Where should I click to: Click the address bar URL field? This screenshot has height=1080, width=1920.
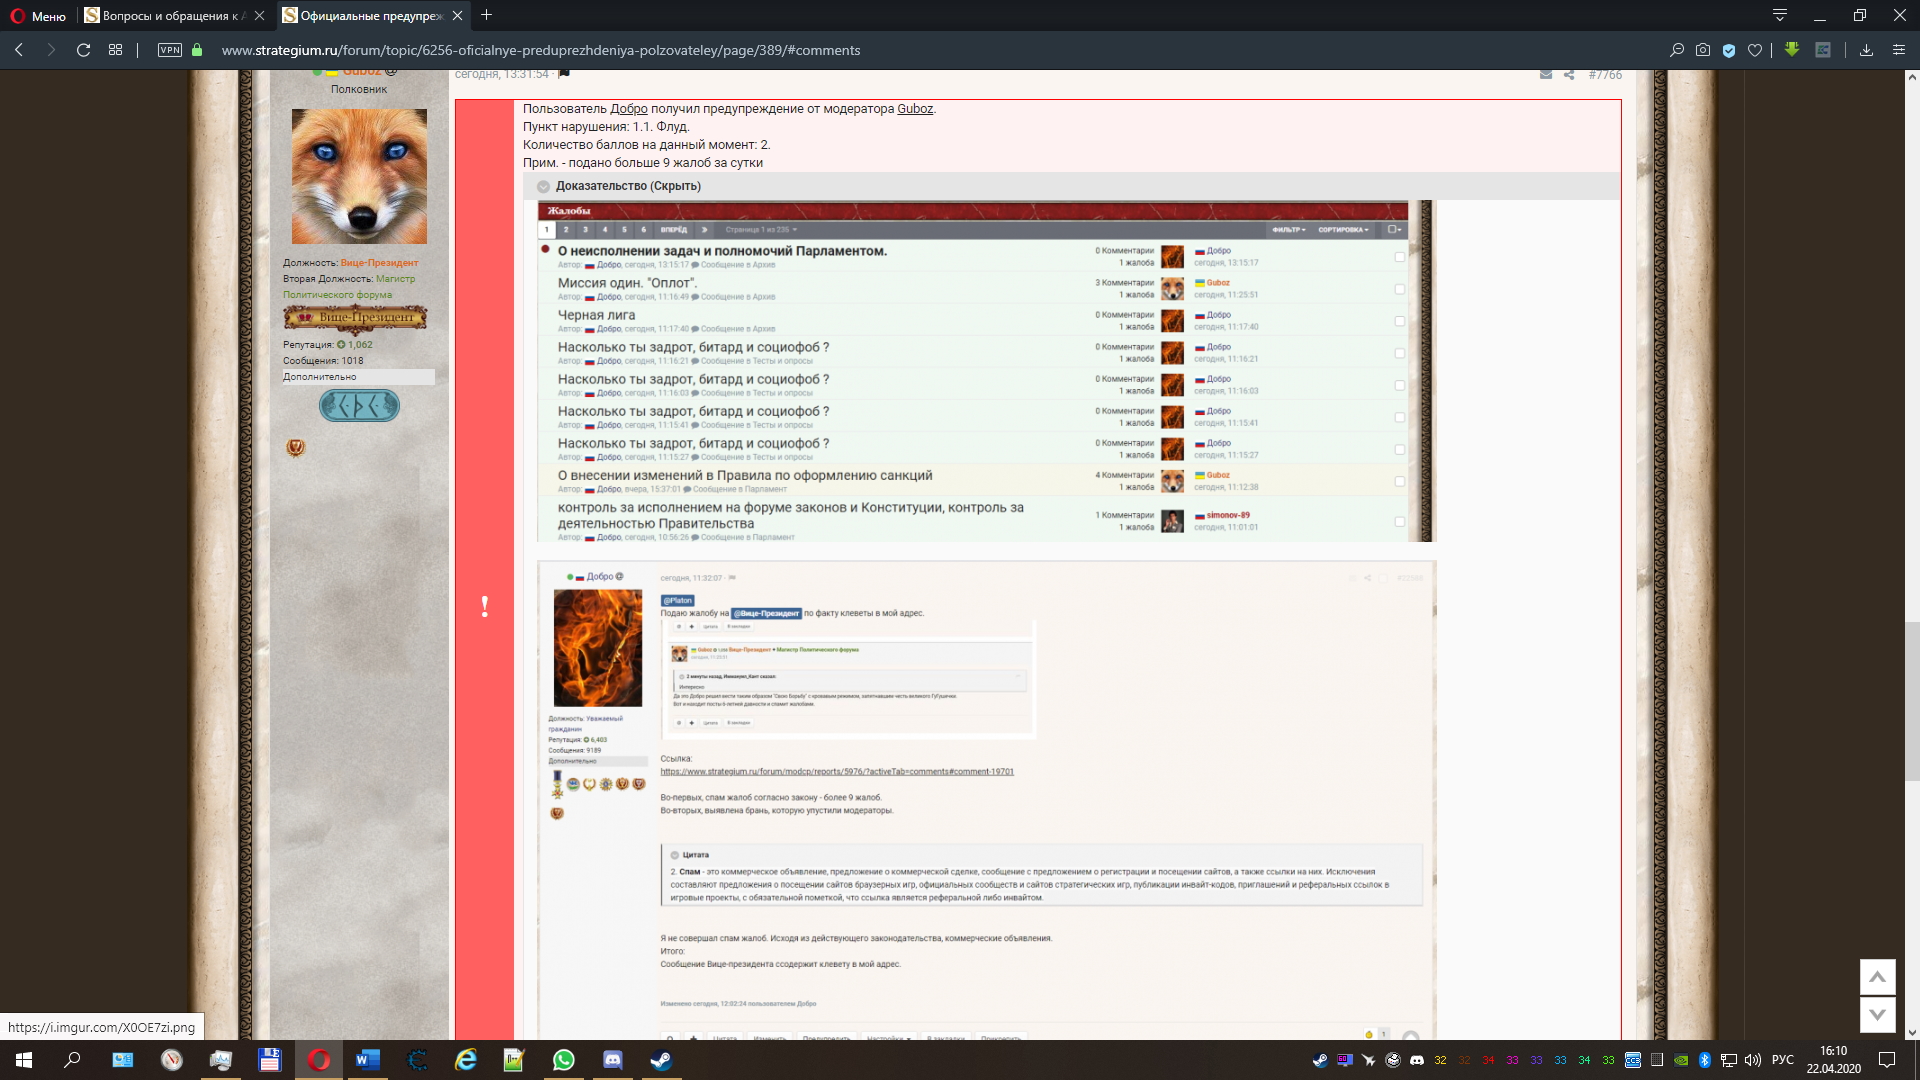pyautogui.click(x=541, y=50)
